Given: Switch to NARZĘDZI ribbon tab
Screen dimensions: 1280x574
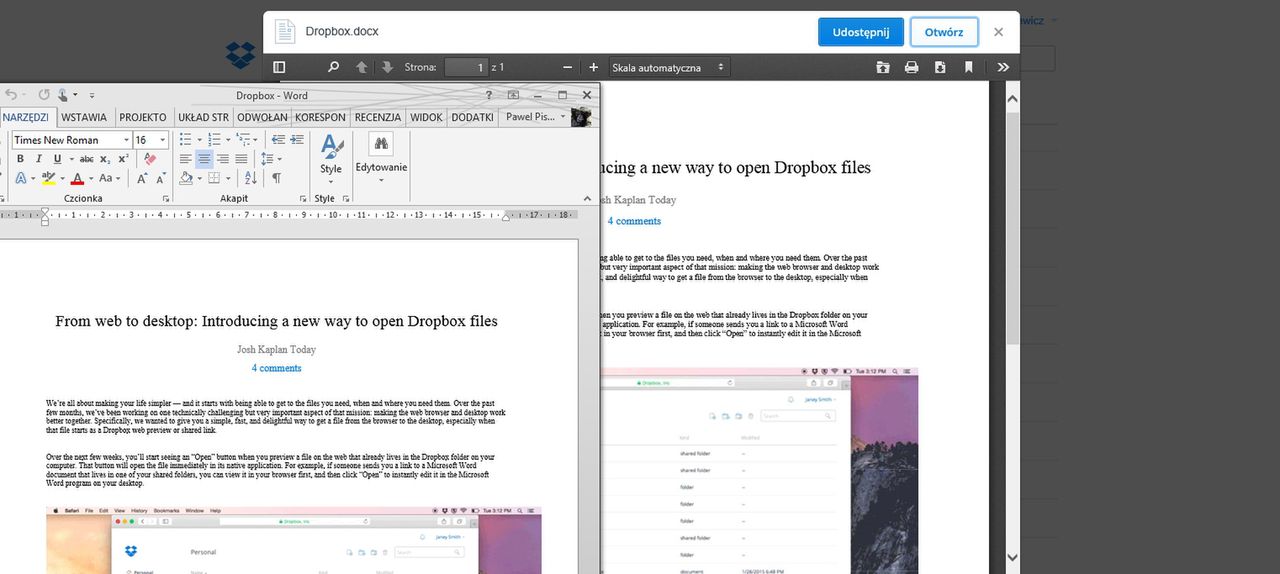Looking at the screenshot, I should (26, 117).
